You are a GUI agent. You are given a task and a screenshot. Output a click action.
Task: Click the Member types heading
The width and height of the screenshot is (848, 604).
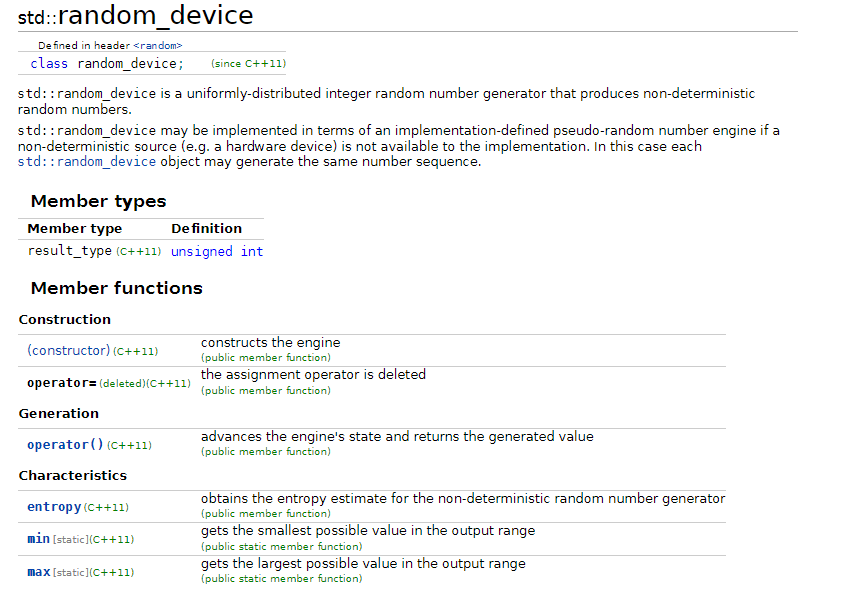(x=98, y=201)
